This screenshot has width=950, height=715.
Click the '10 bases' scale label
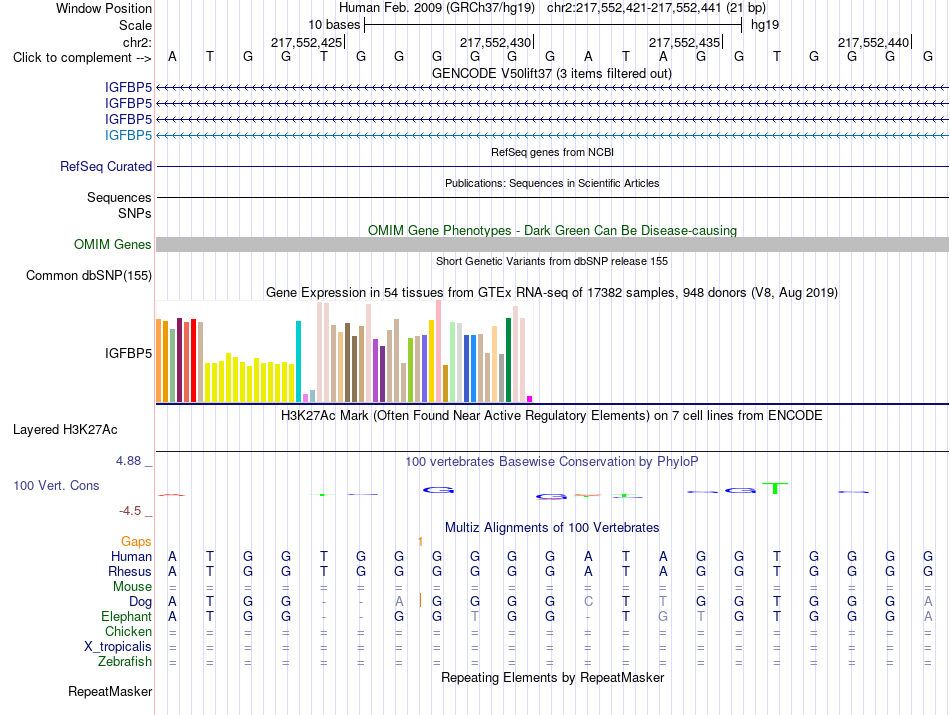[x=334, y=25]
